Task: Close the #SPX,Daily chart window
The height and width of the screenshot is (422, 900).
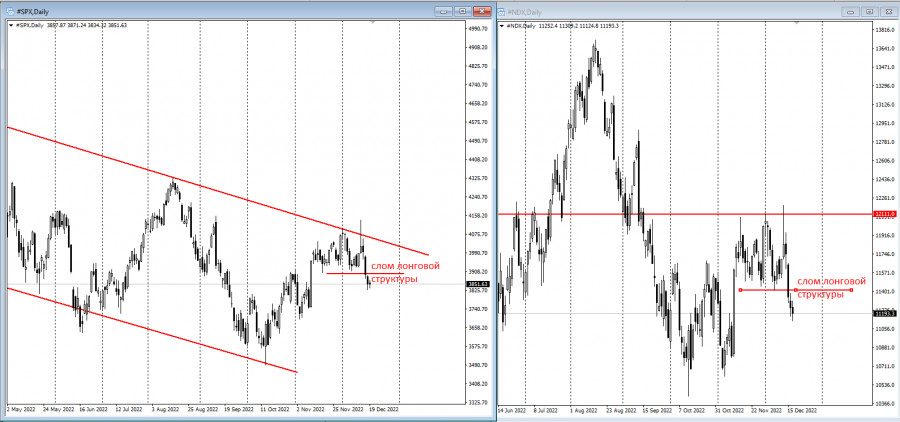Action: pos(482,10)
